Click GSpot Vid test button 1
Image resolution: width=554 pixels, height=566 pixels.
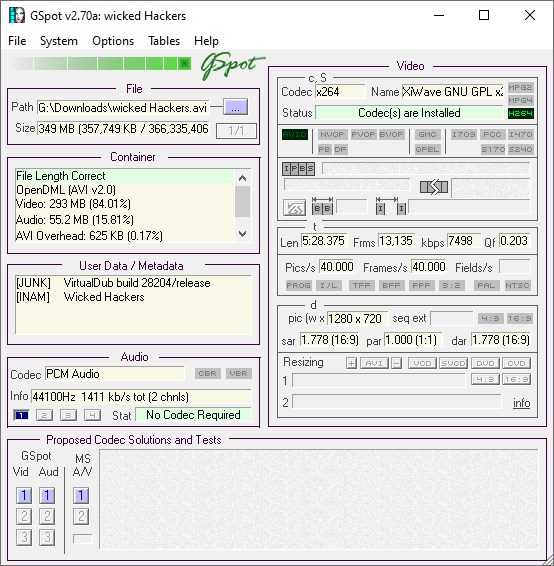(x=24, y=496)
